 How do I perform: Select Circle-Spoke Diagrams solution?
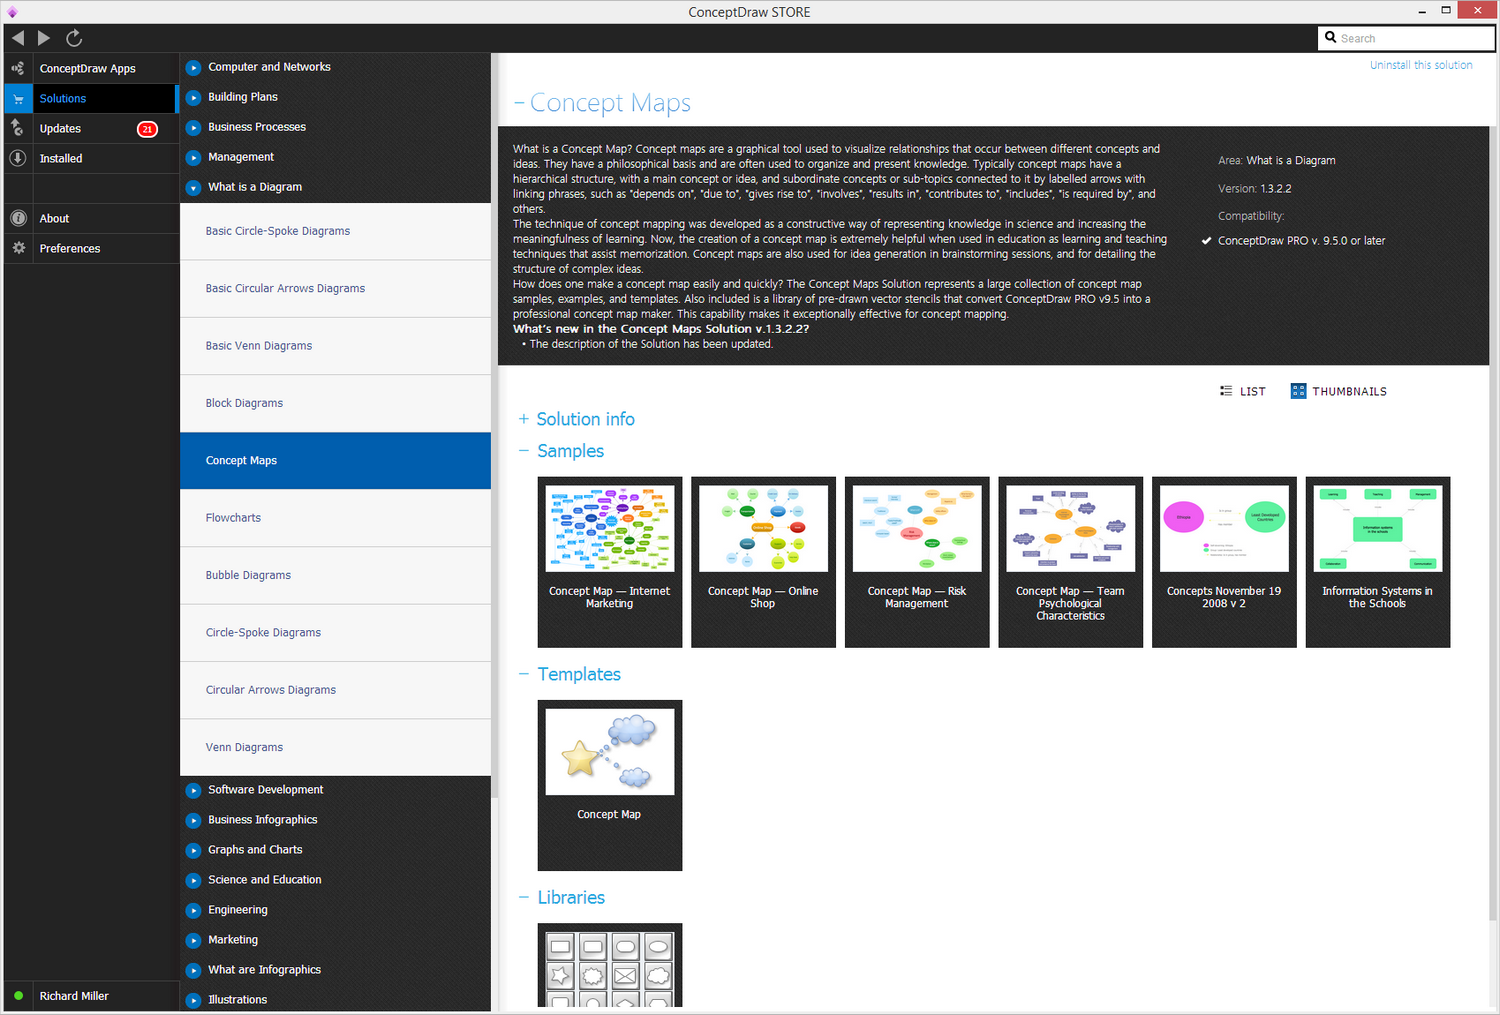335,633
